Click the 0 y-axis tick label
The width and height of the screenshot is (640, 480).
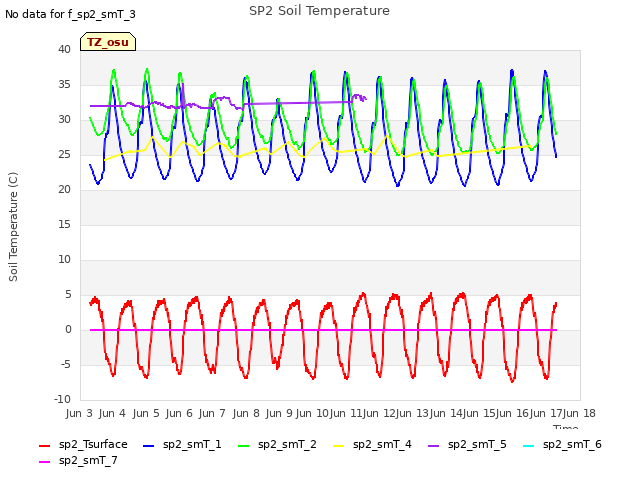(x=68, y=329)
